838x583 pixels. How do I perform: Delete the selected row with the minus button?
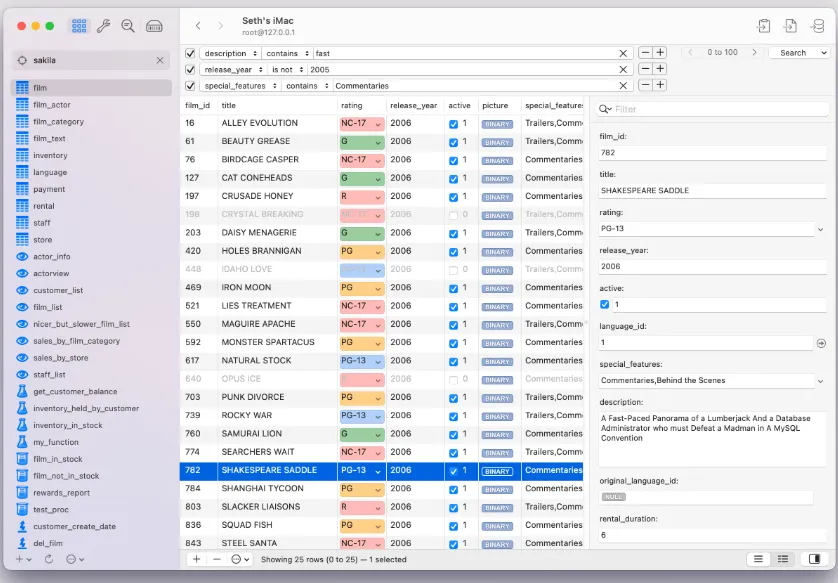click(x=216, y=559)
